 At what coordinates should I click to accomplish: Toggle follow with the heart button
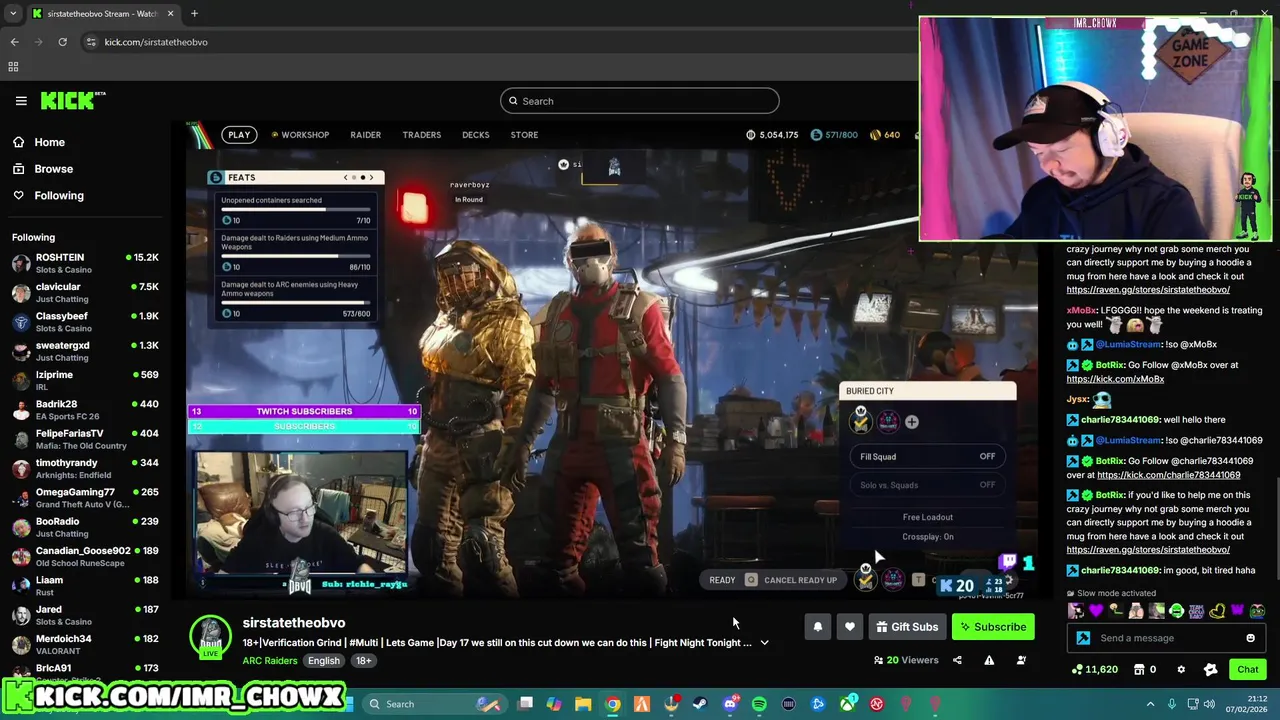pyautogui.click(x=850, y=627)
